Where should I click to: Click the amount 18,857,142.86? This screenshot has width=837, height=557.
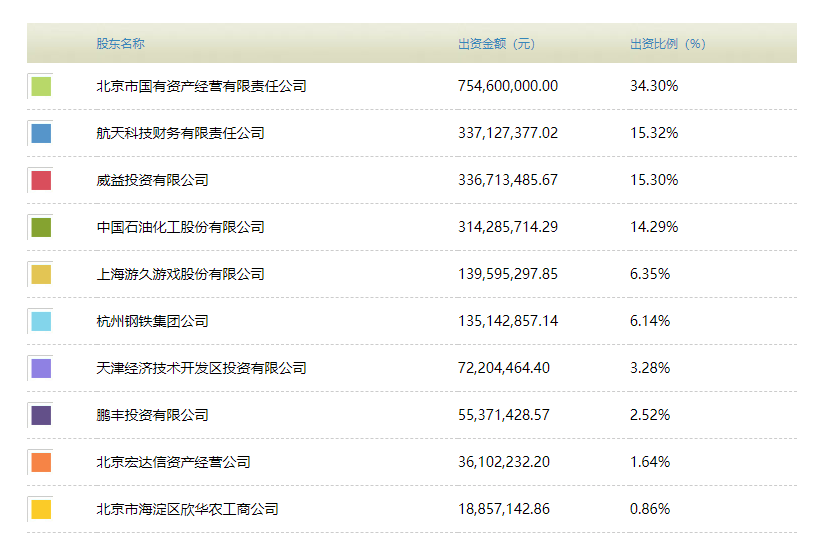pyautogui.click(x=504, y=509)
